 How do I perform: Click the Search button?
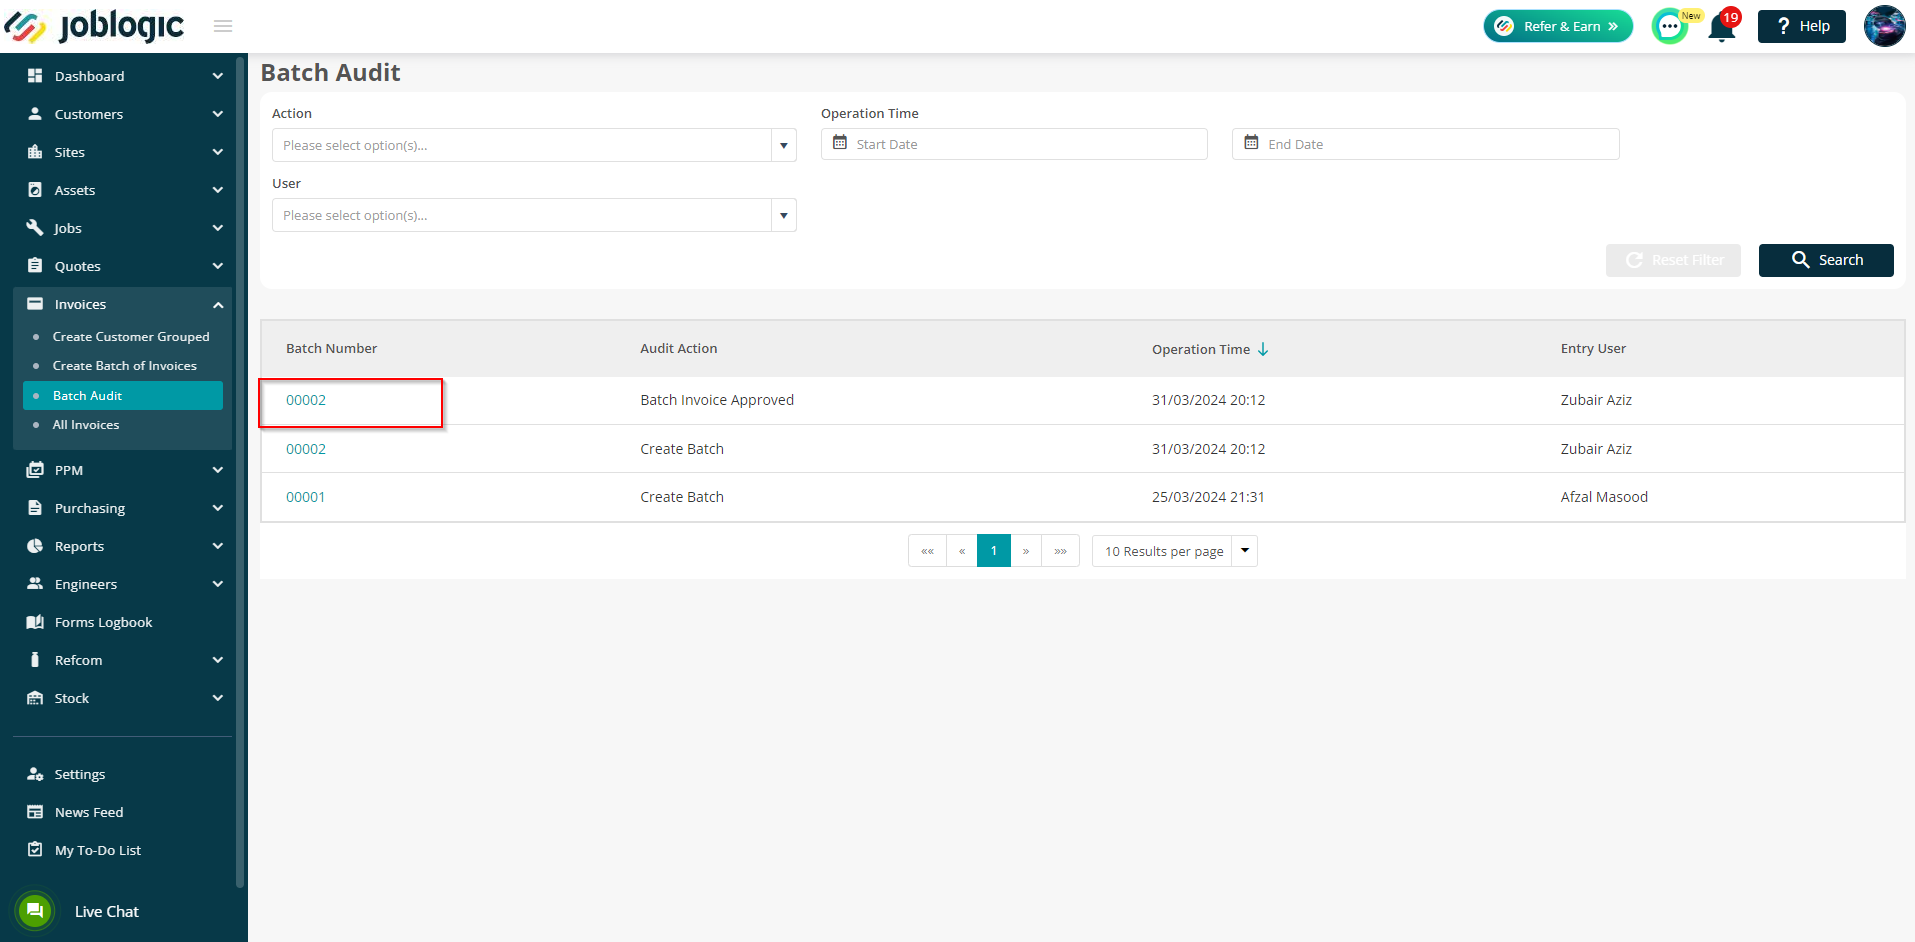[1826, 260]
